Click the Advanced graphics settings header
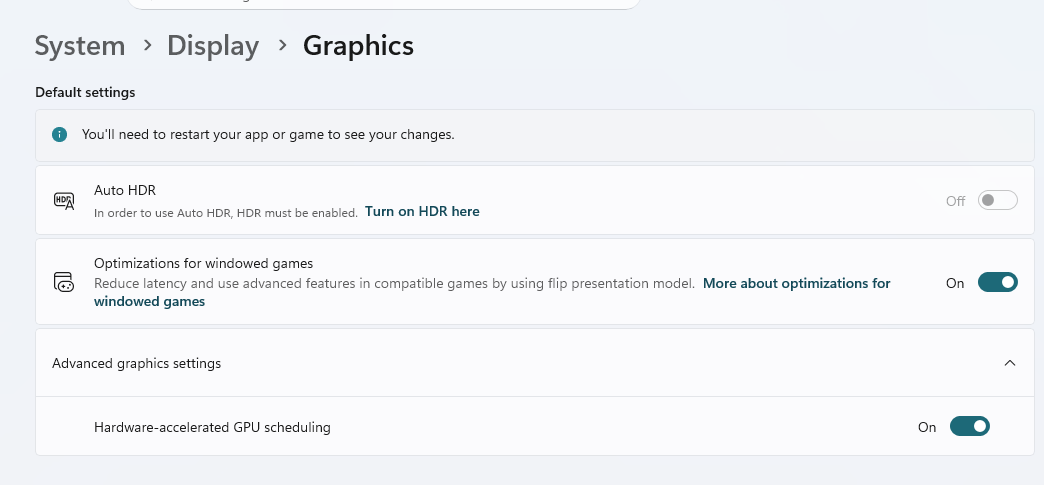 pyautogui.click(x=535, y=363)
